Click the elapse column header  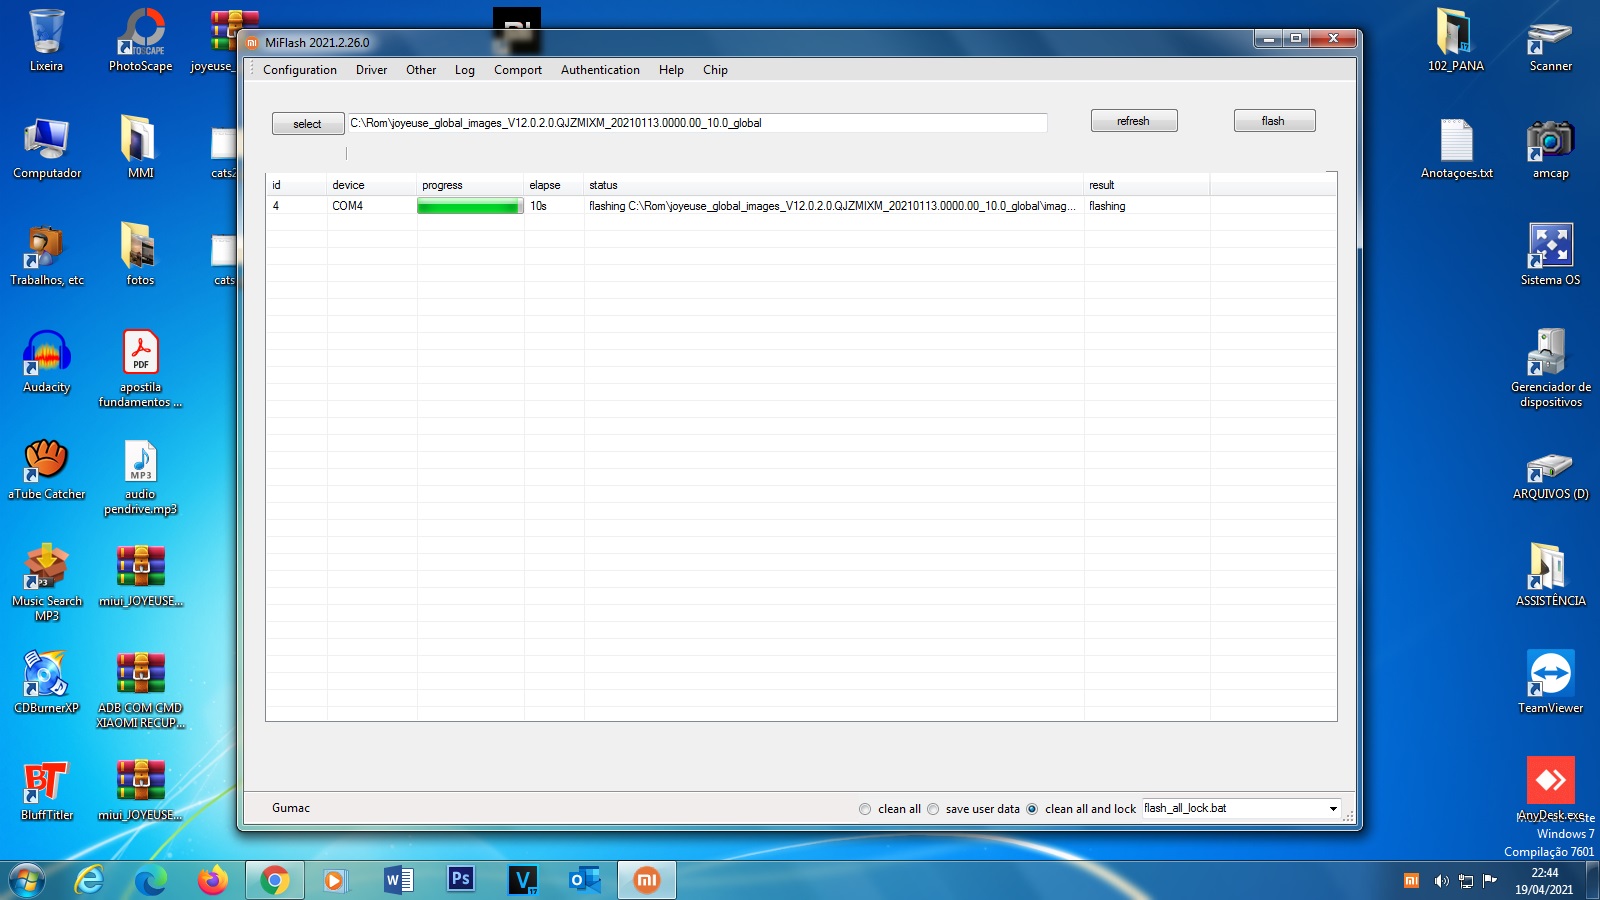pos(553,185)
